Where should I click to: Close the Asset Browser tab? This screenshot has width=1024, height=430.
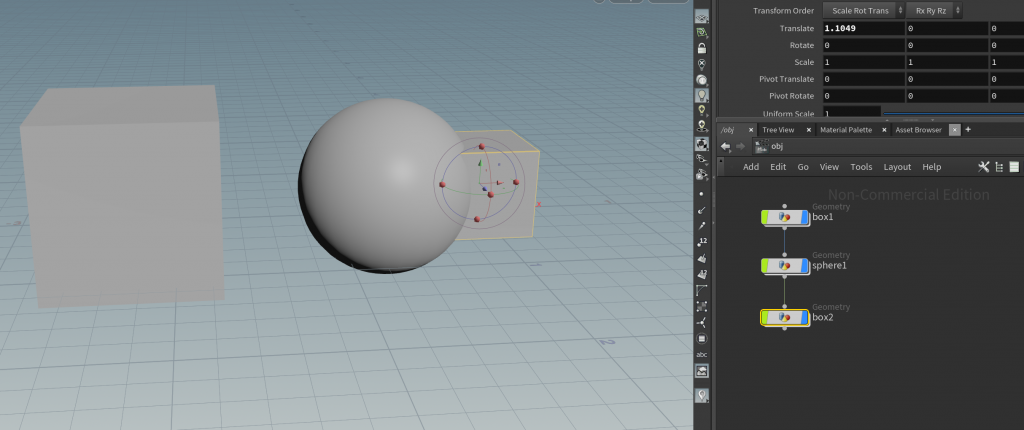click(x=954, y=130)
